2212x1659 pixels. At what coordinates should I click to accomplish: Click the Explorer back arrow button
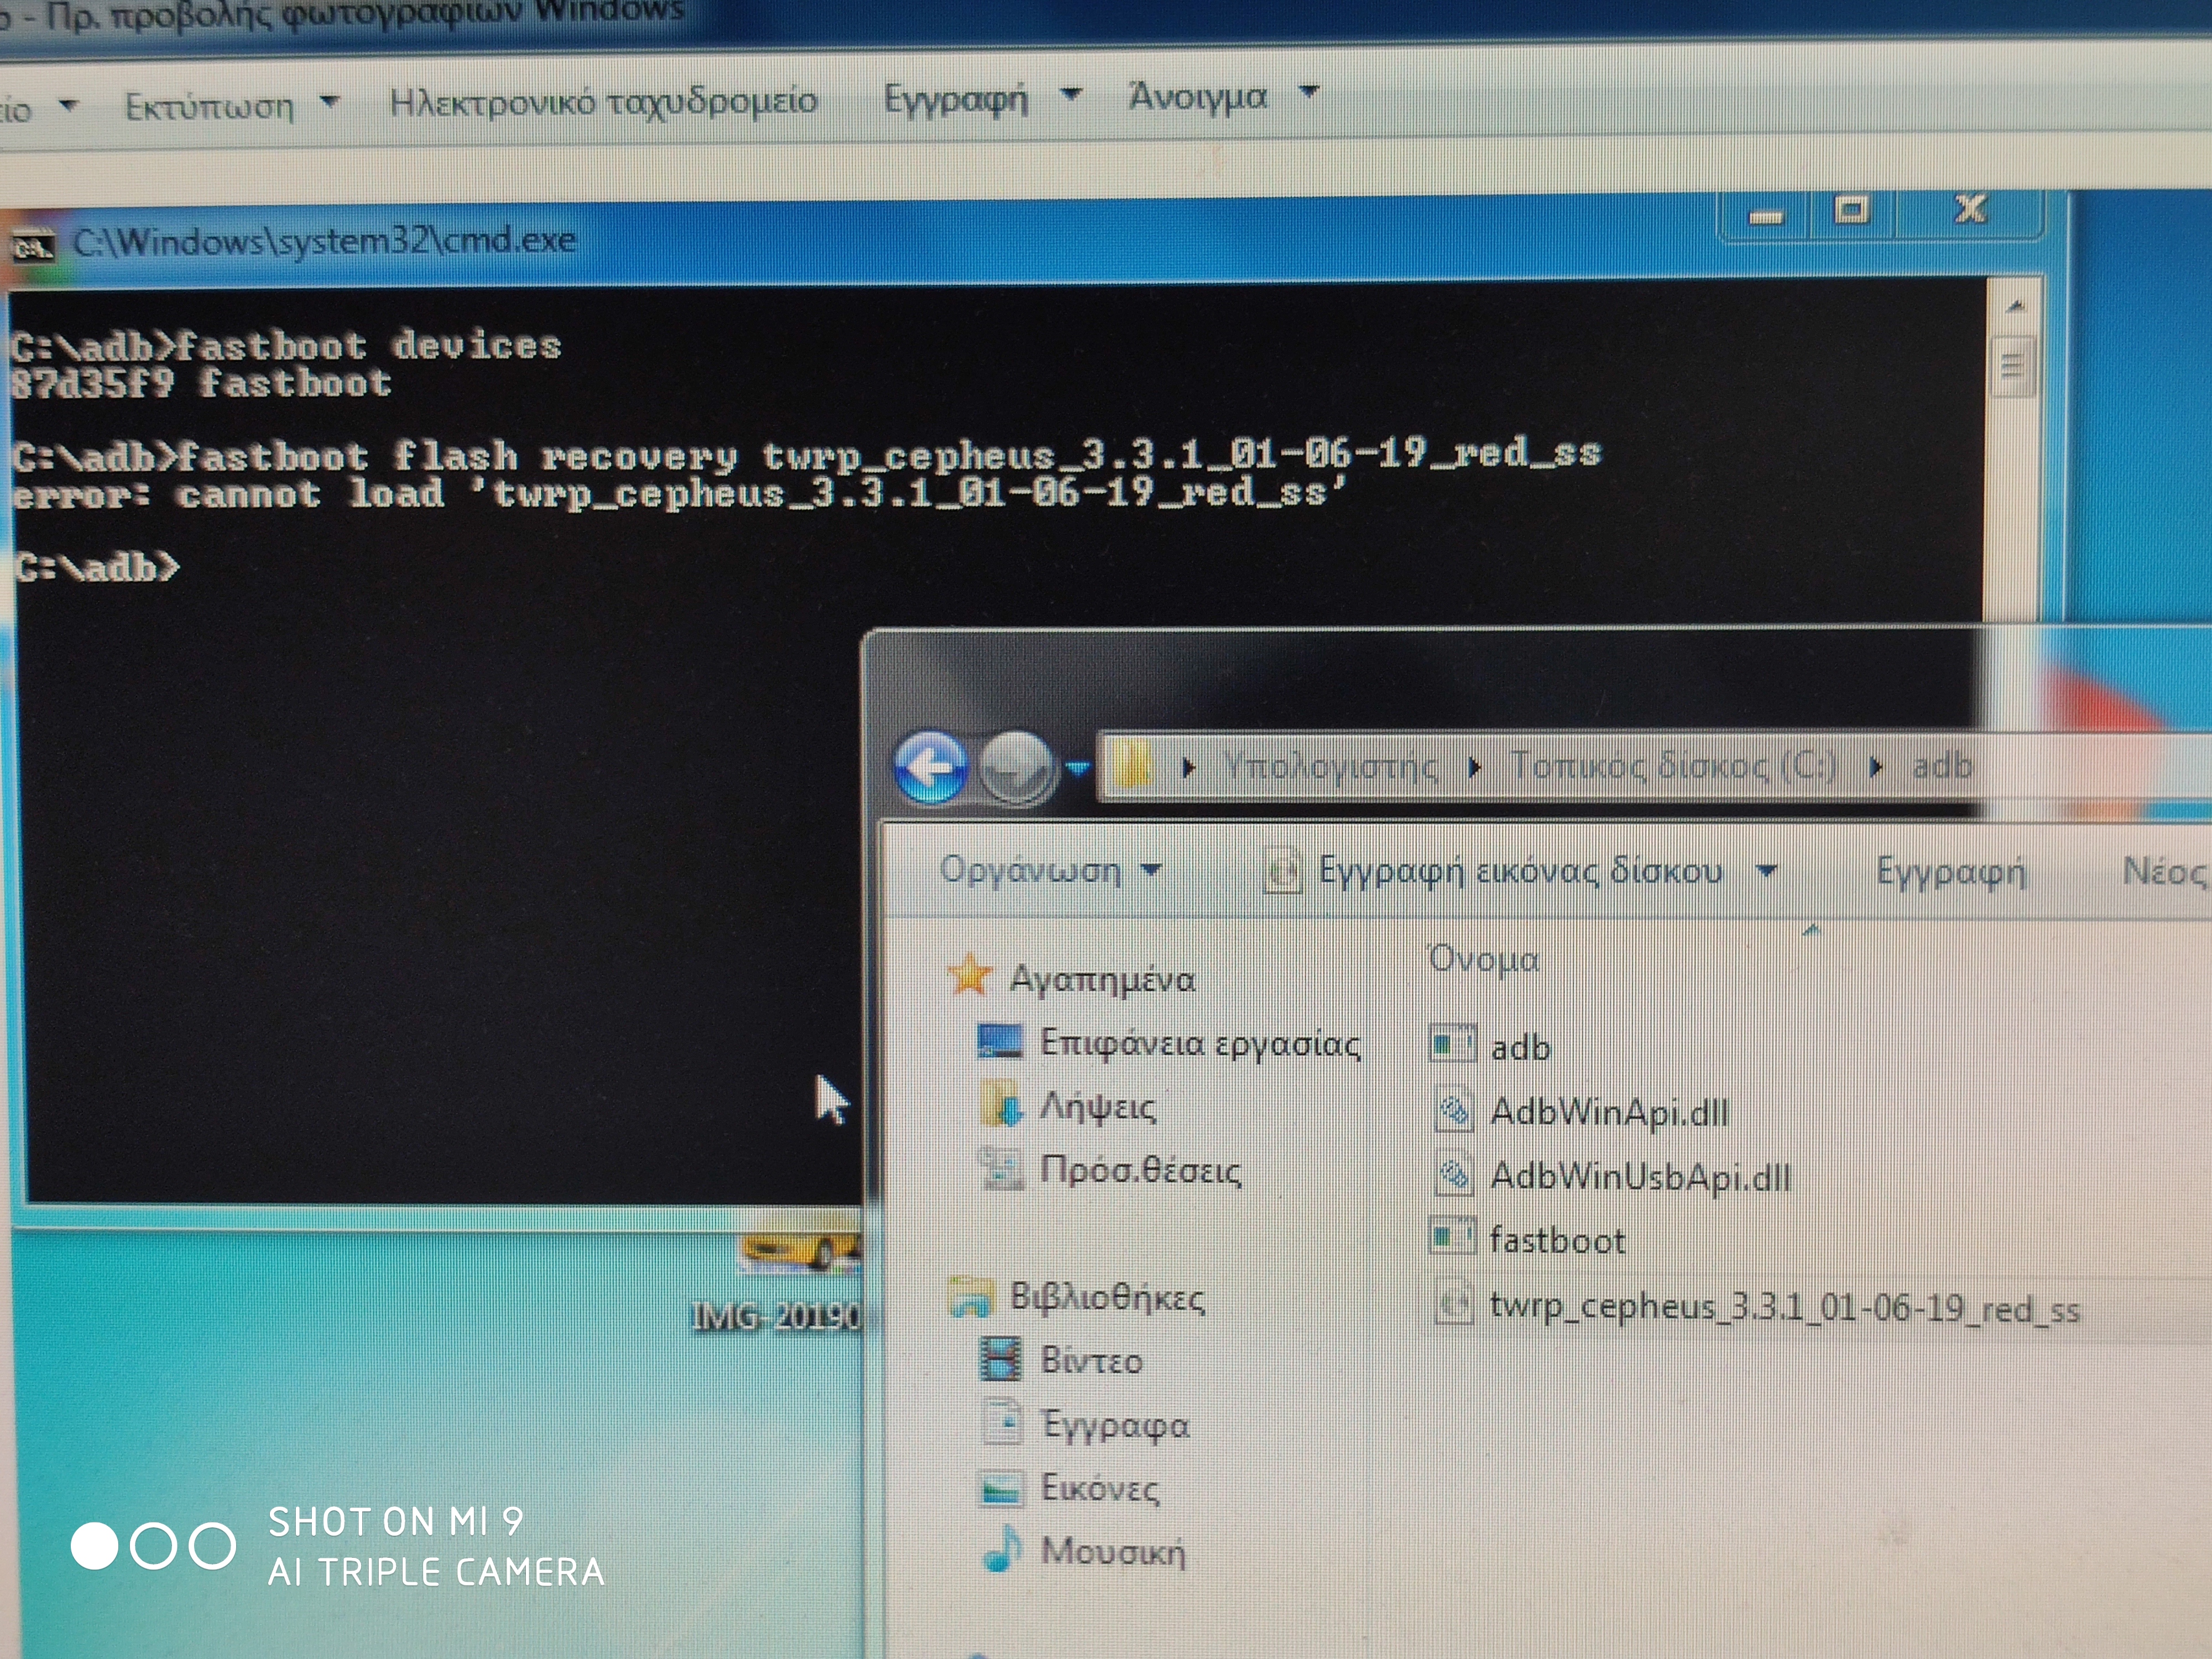931,767
